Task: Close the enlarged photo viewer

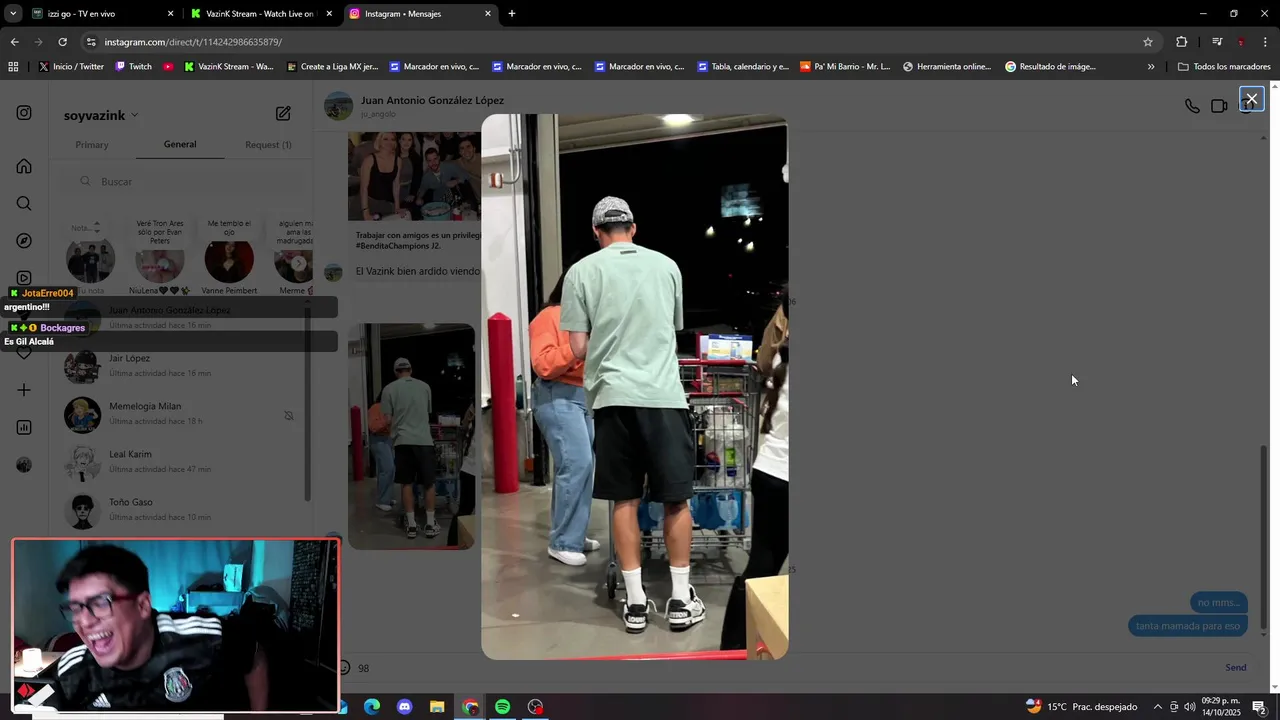Action: (1251, 99)
